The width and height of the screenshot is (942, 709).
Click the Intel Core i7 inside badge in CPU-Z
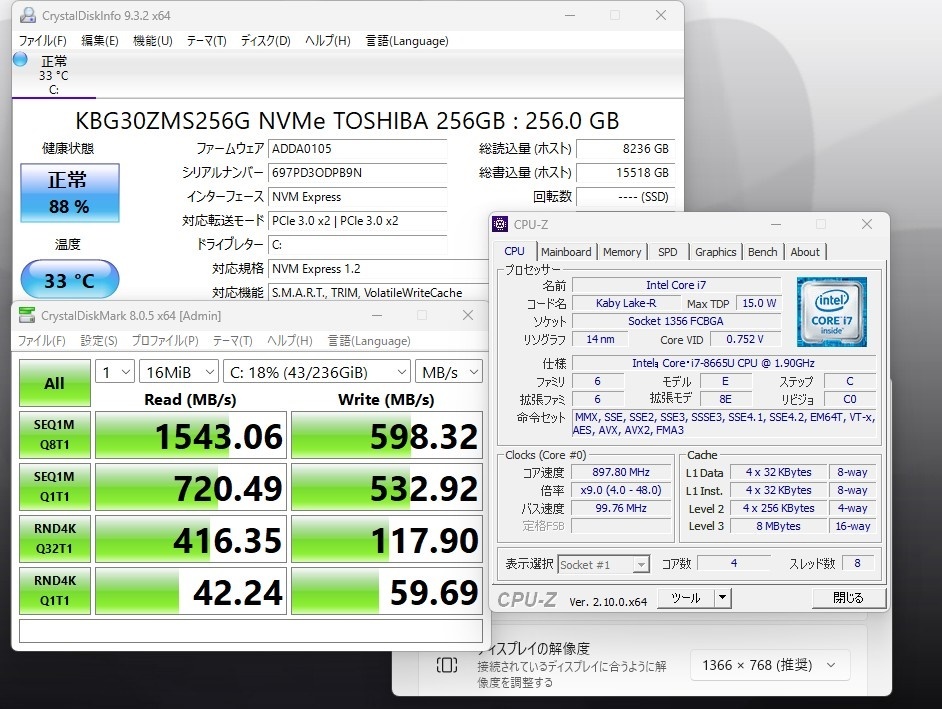(831, 311)
